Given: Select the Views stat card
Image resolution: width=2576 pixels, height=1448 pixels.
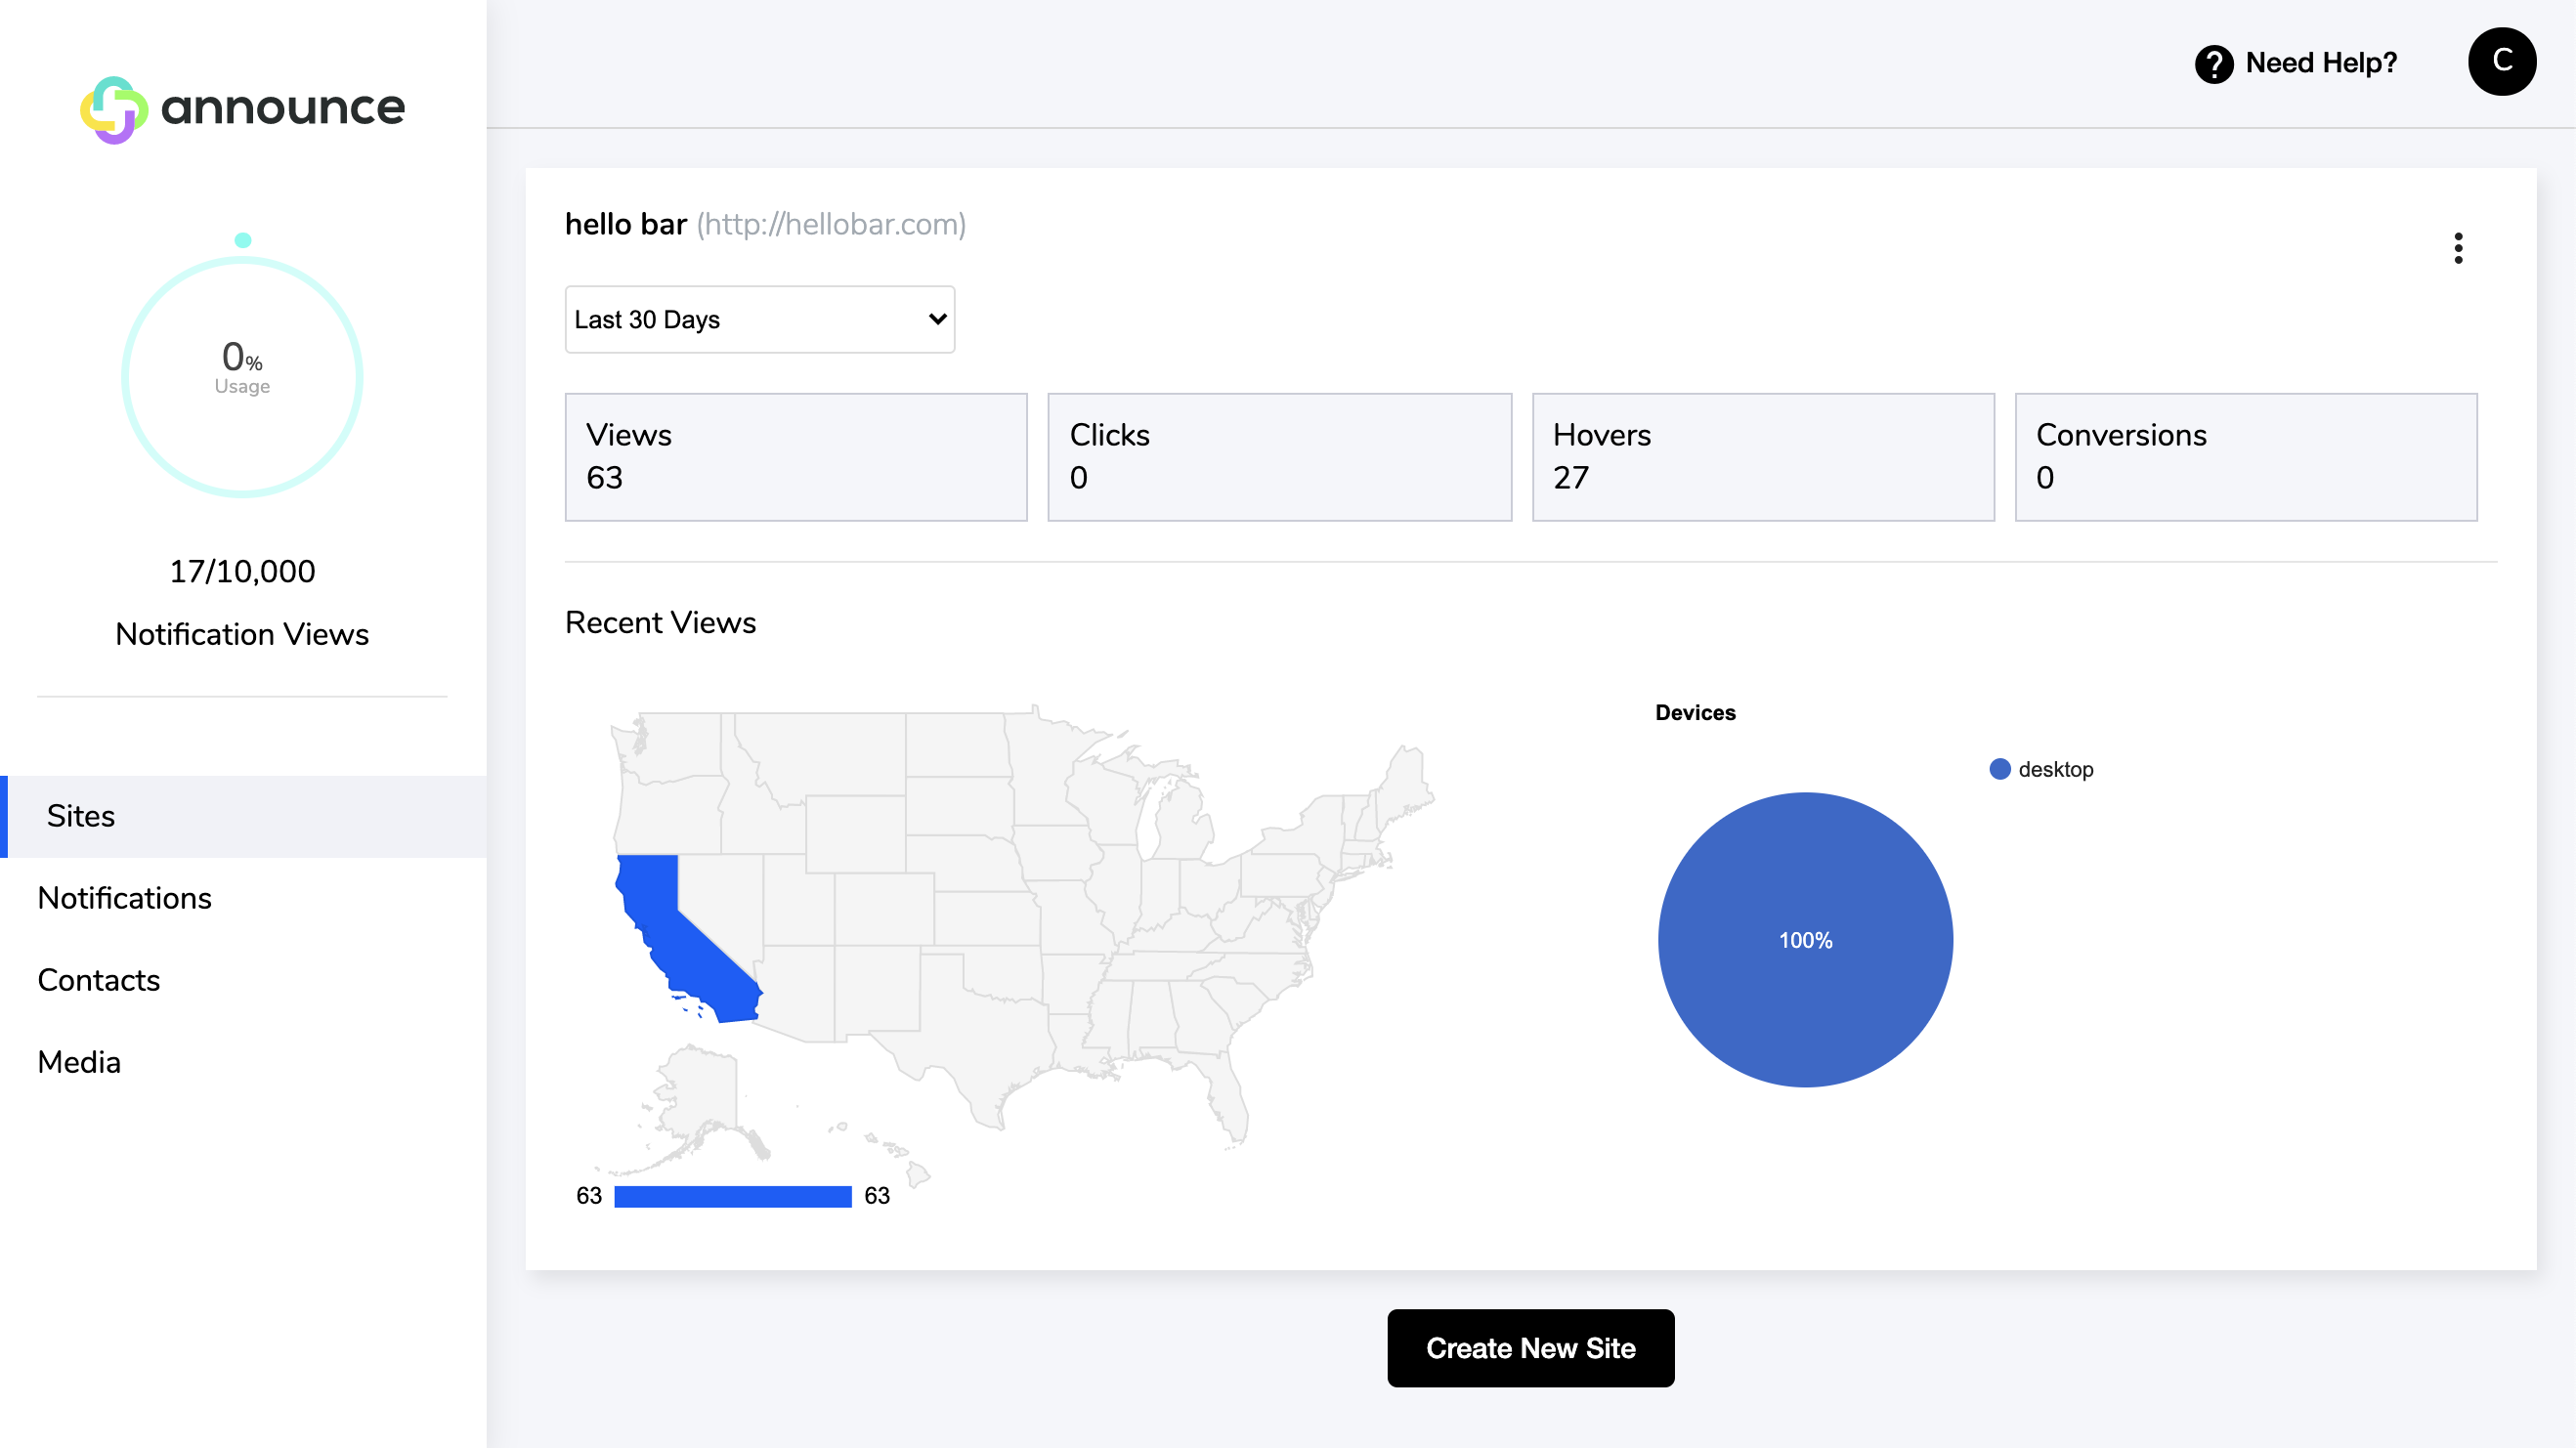Looking at the screenshot, I should (796, 457).
